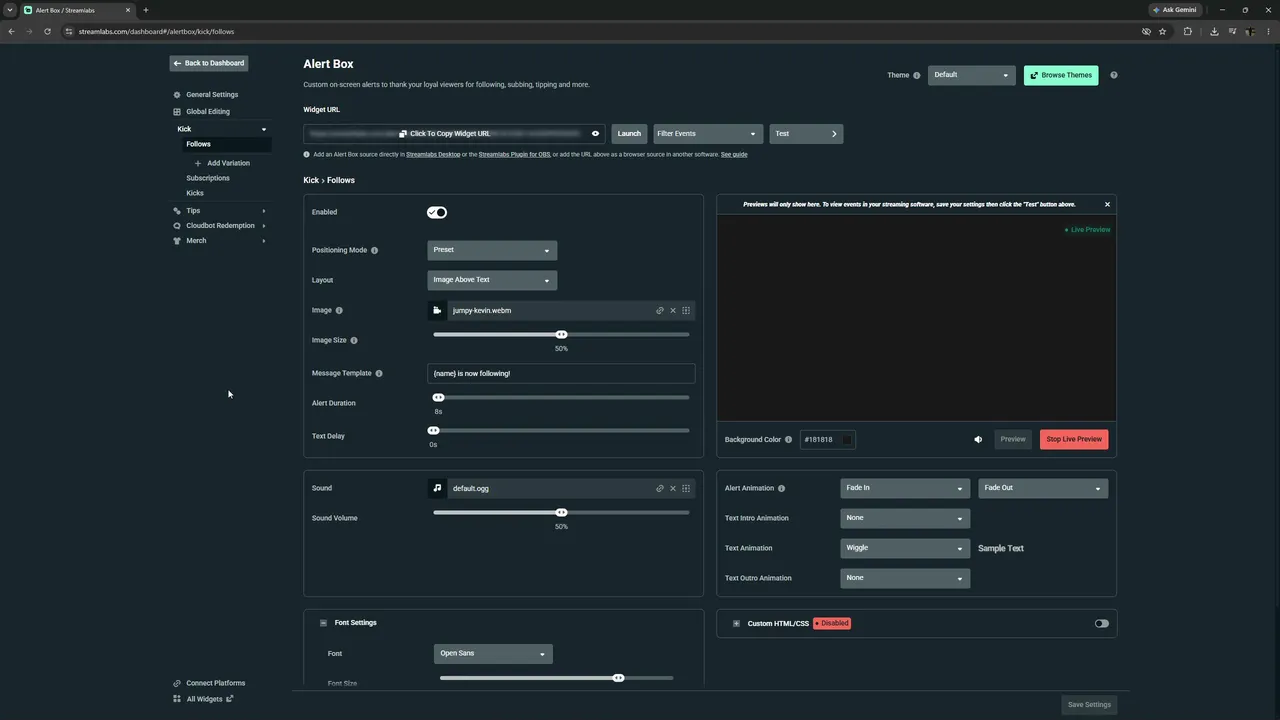Viewport: 1280px width, 720px height.
Task: Open General Settings in the sidebar
Action: coord(212,95)
